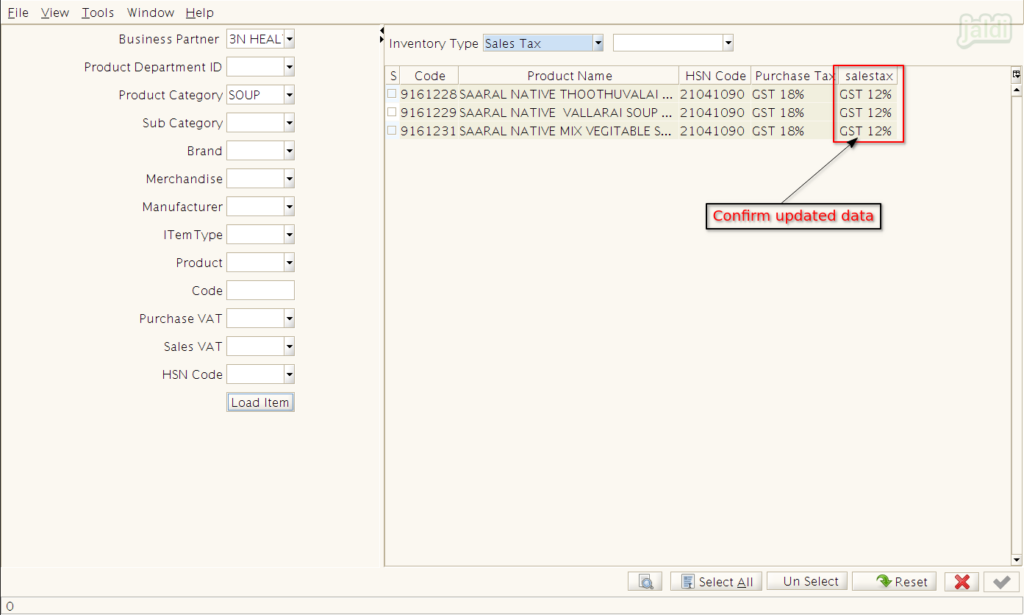The width and height of the screenshot is (1024, 615).
Task: Click the red X cancel icon button
Action: click(x=961, y=582)
